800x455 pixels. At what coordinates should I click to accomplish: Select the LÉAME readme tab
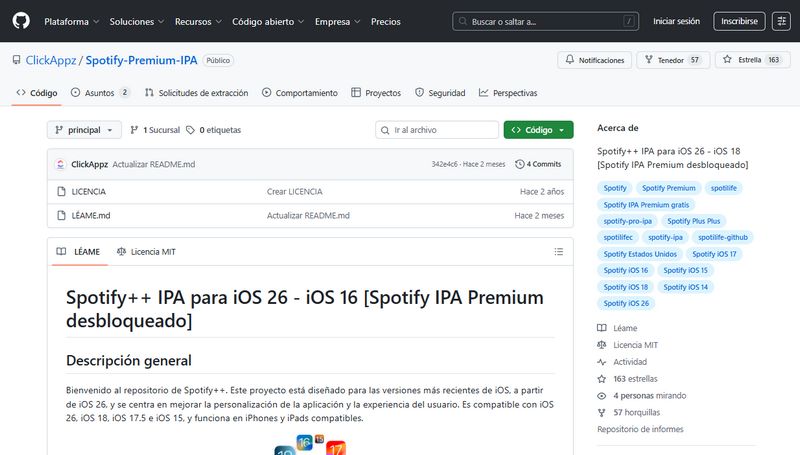tap(78, 251)
